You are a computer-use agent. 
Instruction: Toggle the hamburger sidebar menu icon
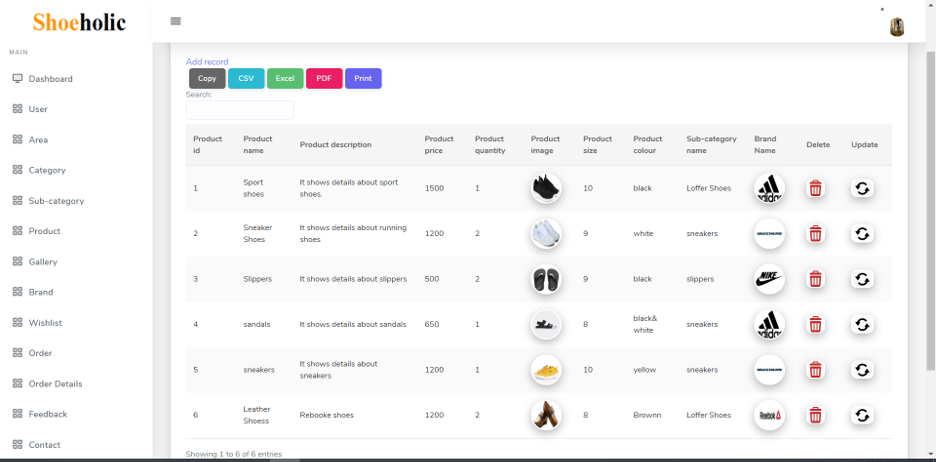click(x=176, y=21)
